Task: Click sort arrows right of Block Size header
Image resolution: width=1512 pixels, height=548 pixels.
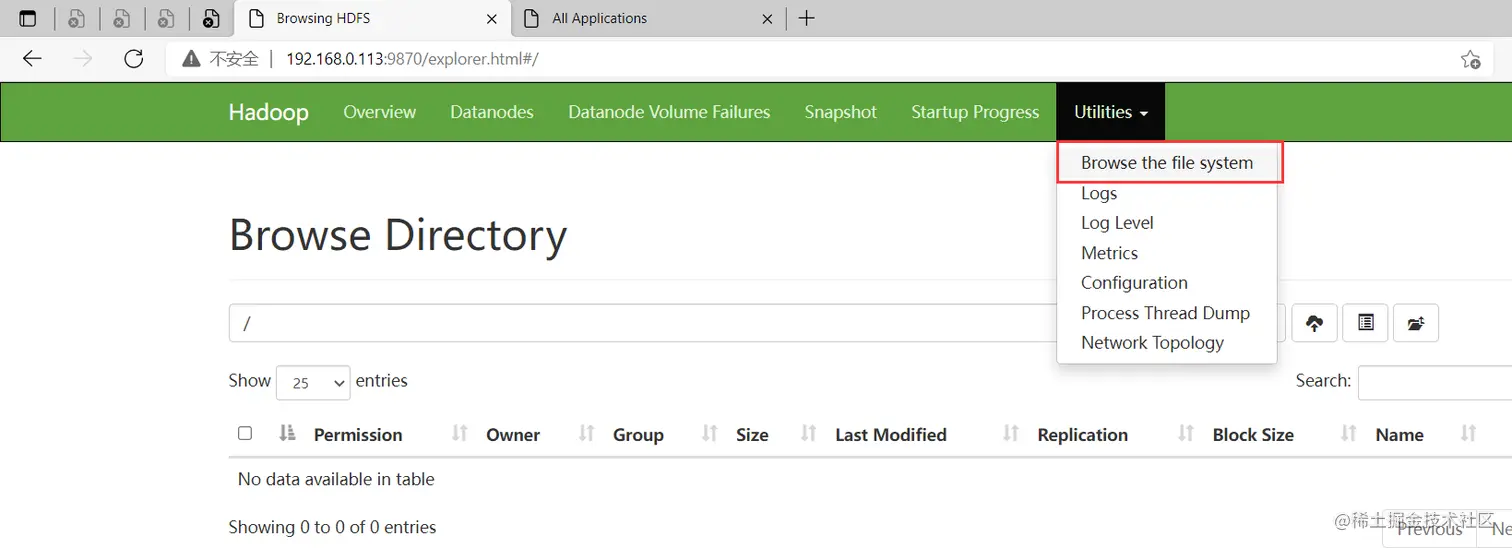Action: (1349, 433)
